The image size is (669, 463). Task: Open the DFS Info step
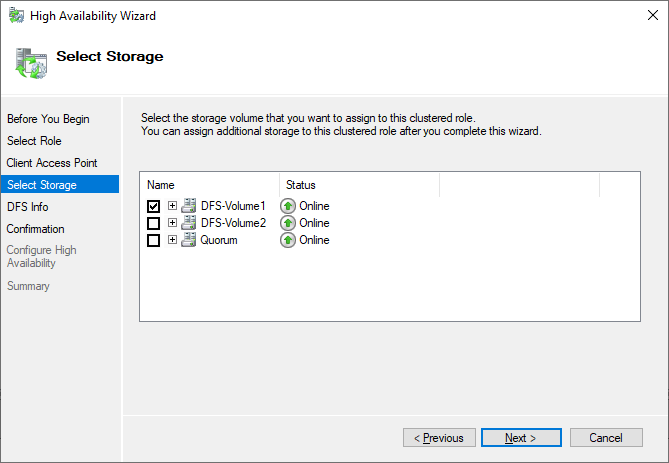(x=28, y=207)
